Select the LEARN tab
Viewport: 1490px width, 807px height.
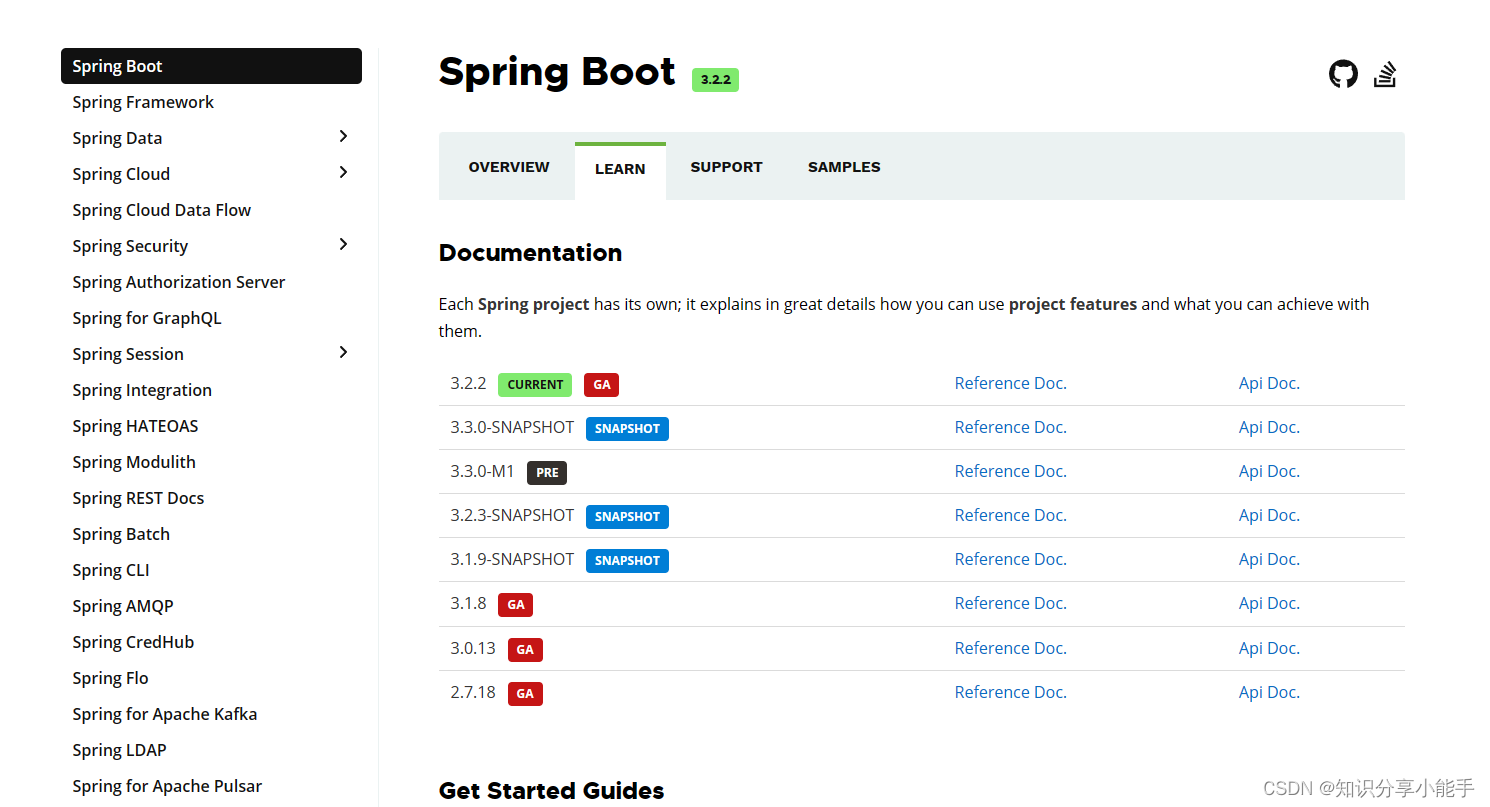click(x=620, y=169)
